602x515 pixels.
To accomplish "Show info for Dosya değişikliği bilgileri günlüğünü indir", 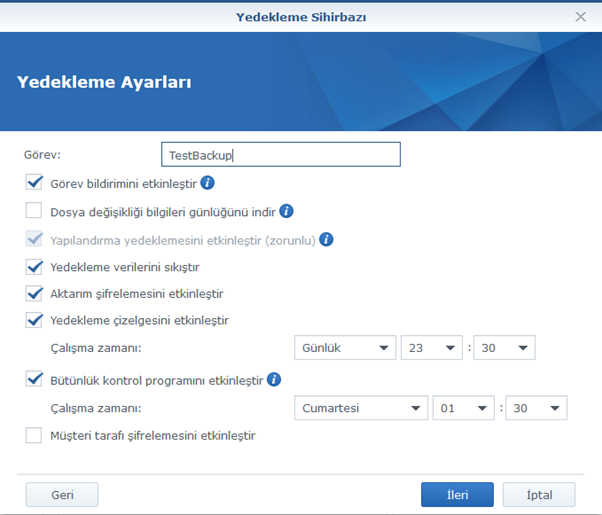I will tap(286, 211).
